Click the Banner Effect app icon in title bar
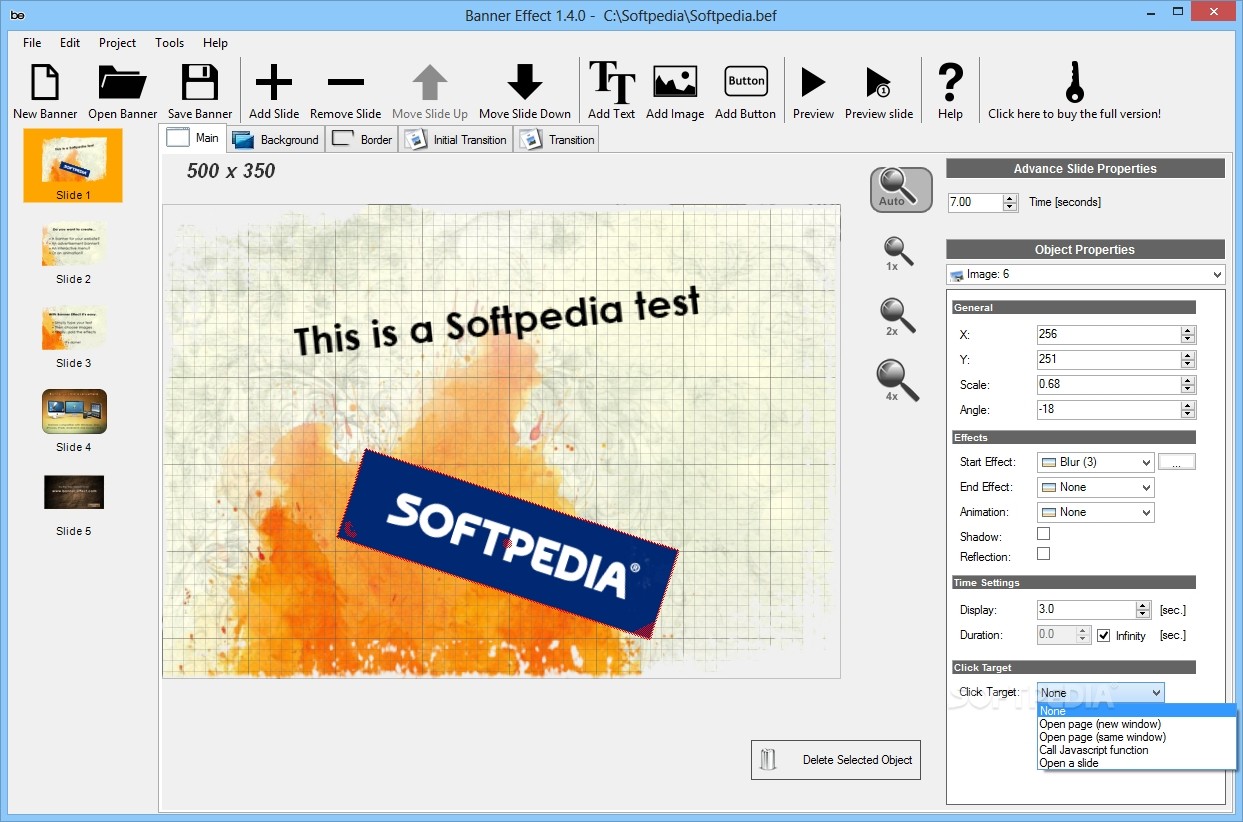The height and width of the screenshot is (822, 1243). (x=18, y=15)
